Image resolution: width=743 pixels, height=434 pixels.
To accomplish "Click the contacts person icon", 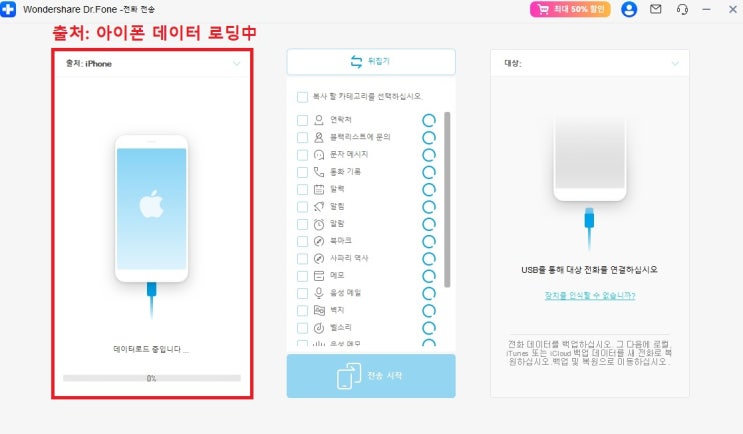I will click(319, 120).
